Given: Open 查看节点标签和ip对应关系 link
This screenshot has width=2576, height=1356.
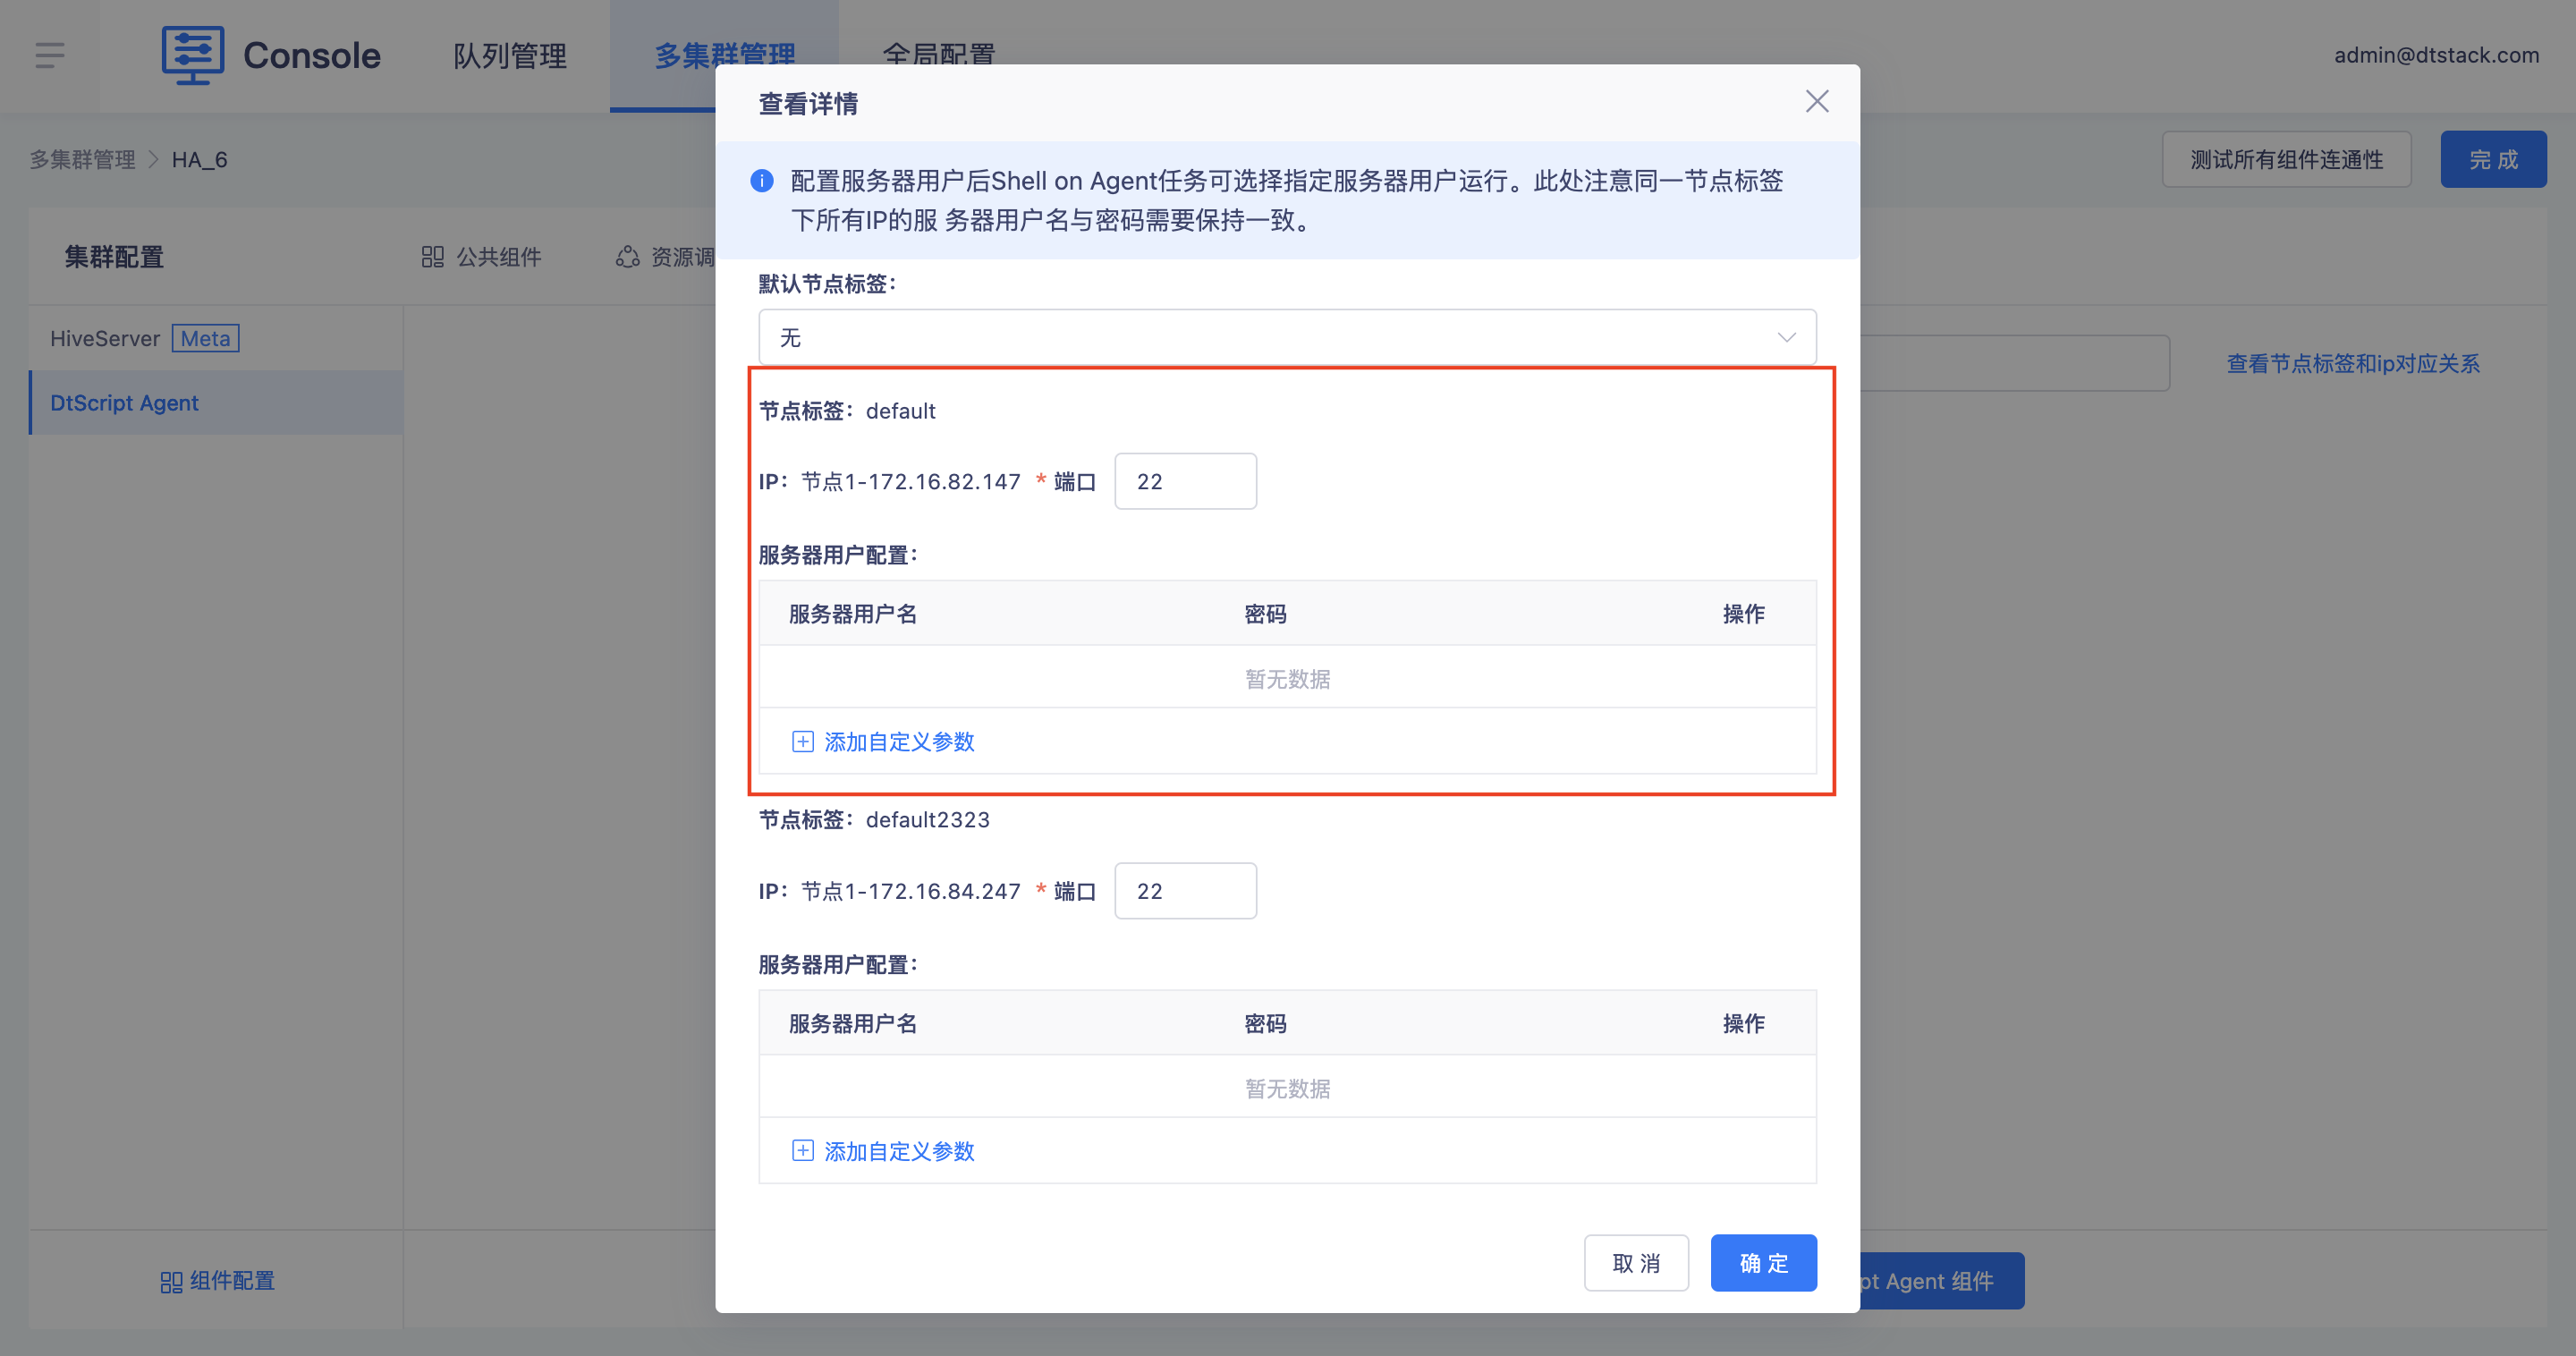Looking at the screenshot, I should tap(2352, 364).
